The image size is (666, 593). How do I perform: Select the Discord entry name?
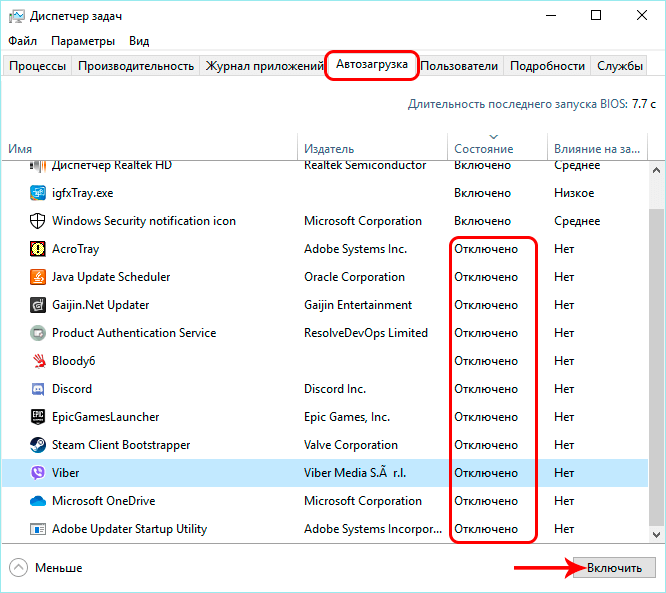[x=71, y=389]
